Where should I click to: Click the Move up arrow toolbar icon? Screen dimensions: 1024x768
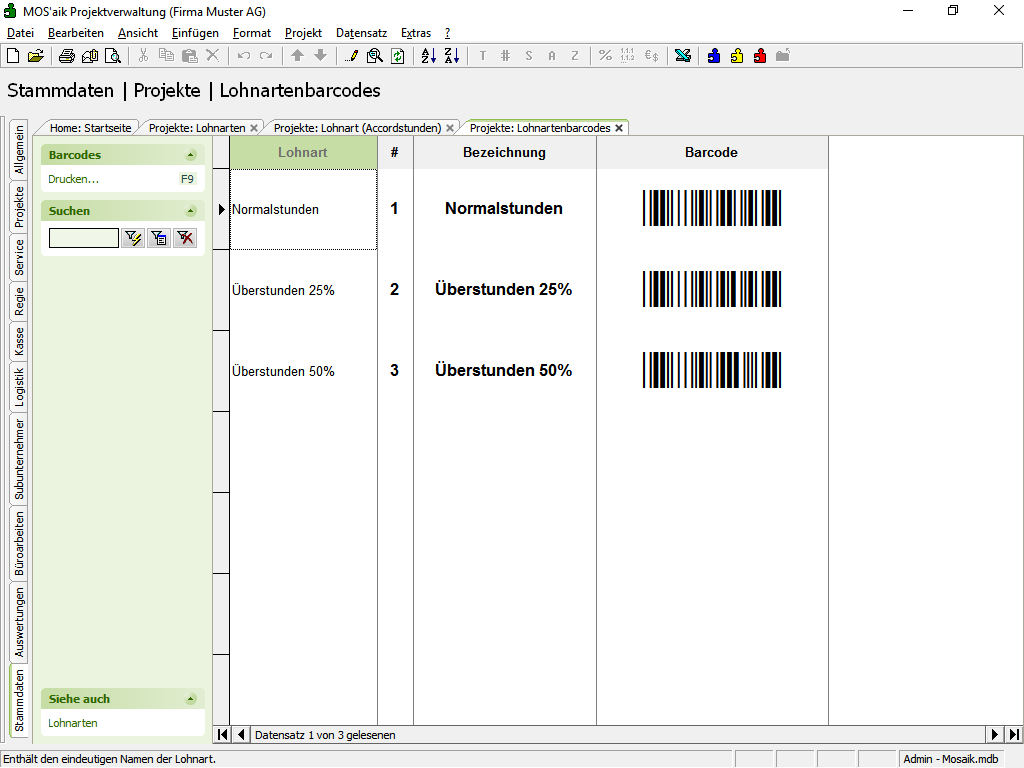pyautogui.click(x=298, y=56)
